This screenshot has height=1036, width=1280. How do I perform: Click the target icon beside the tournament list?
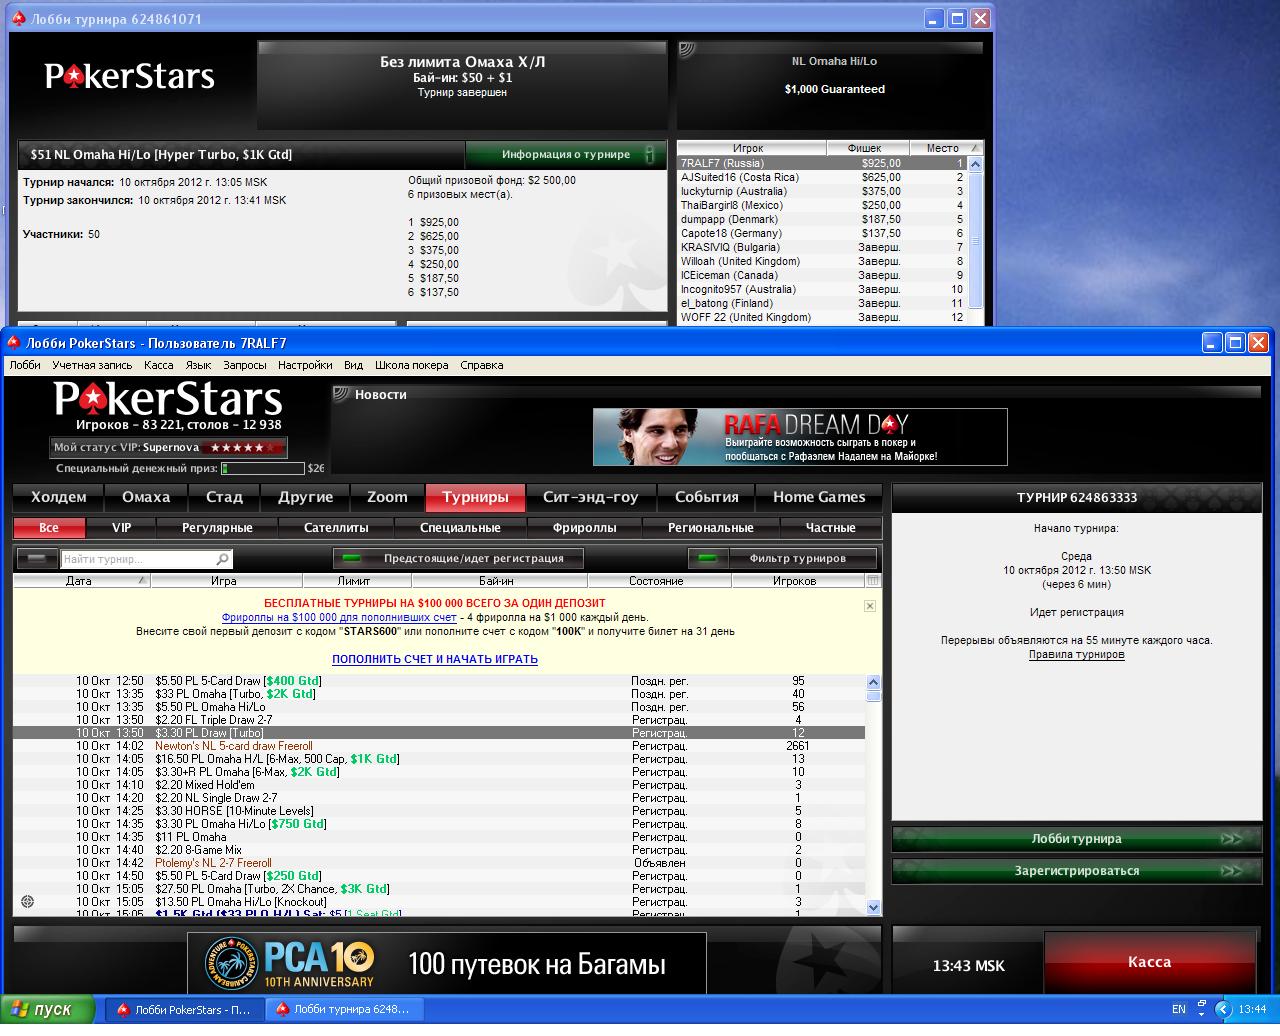click(28, 902)
